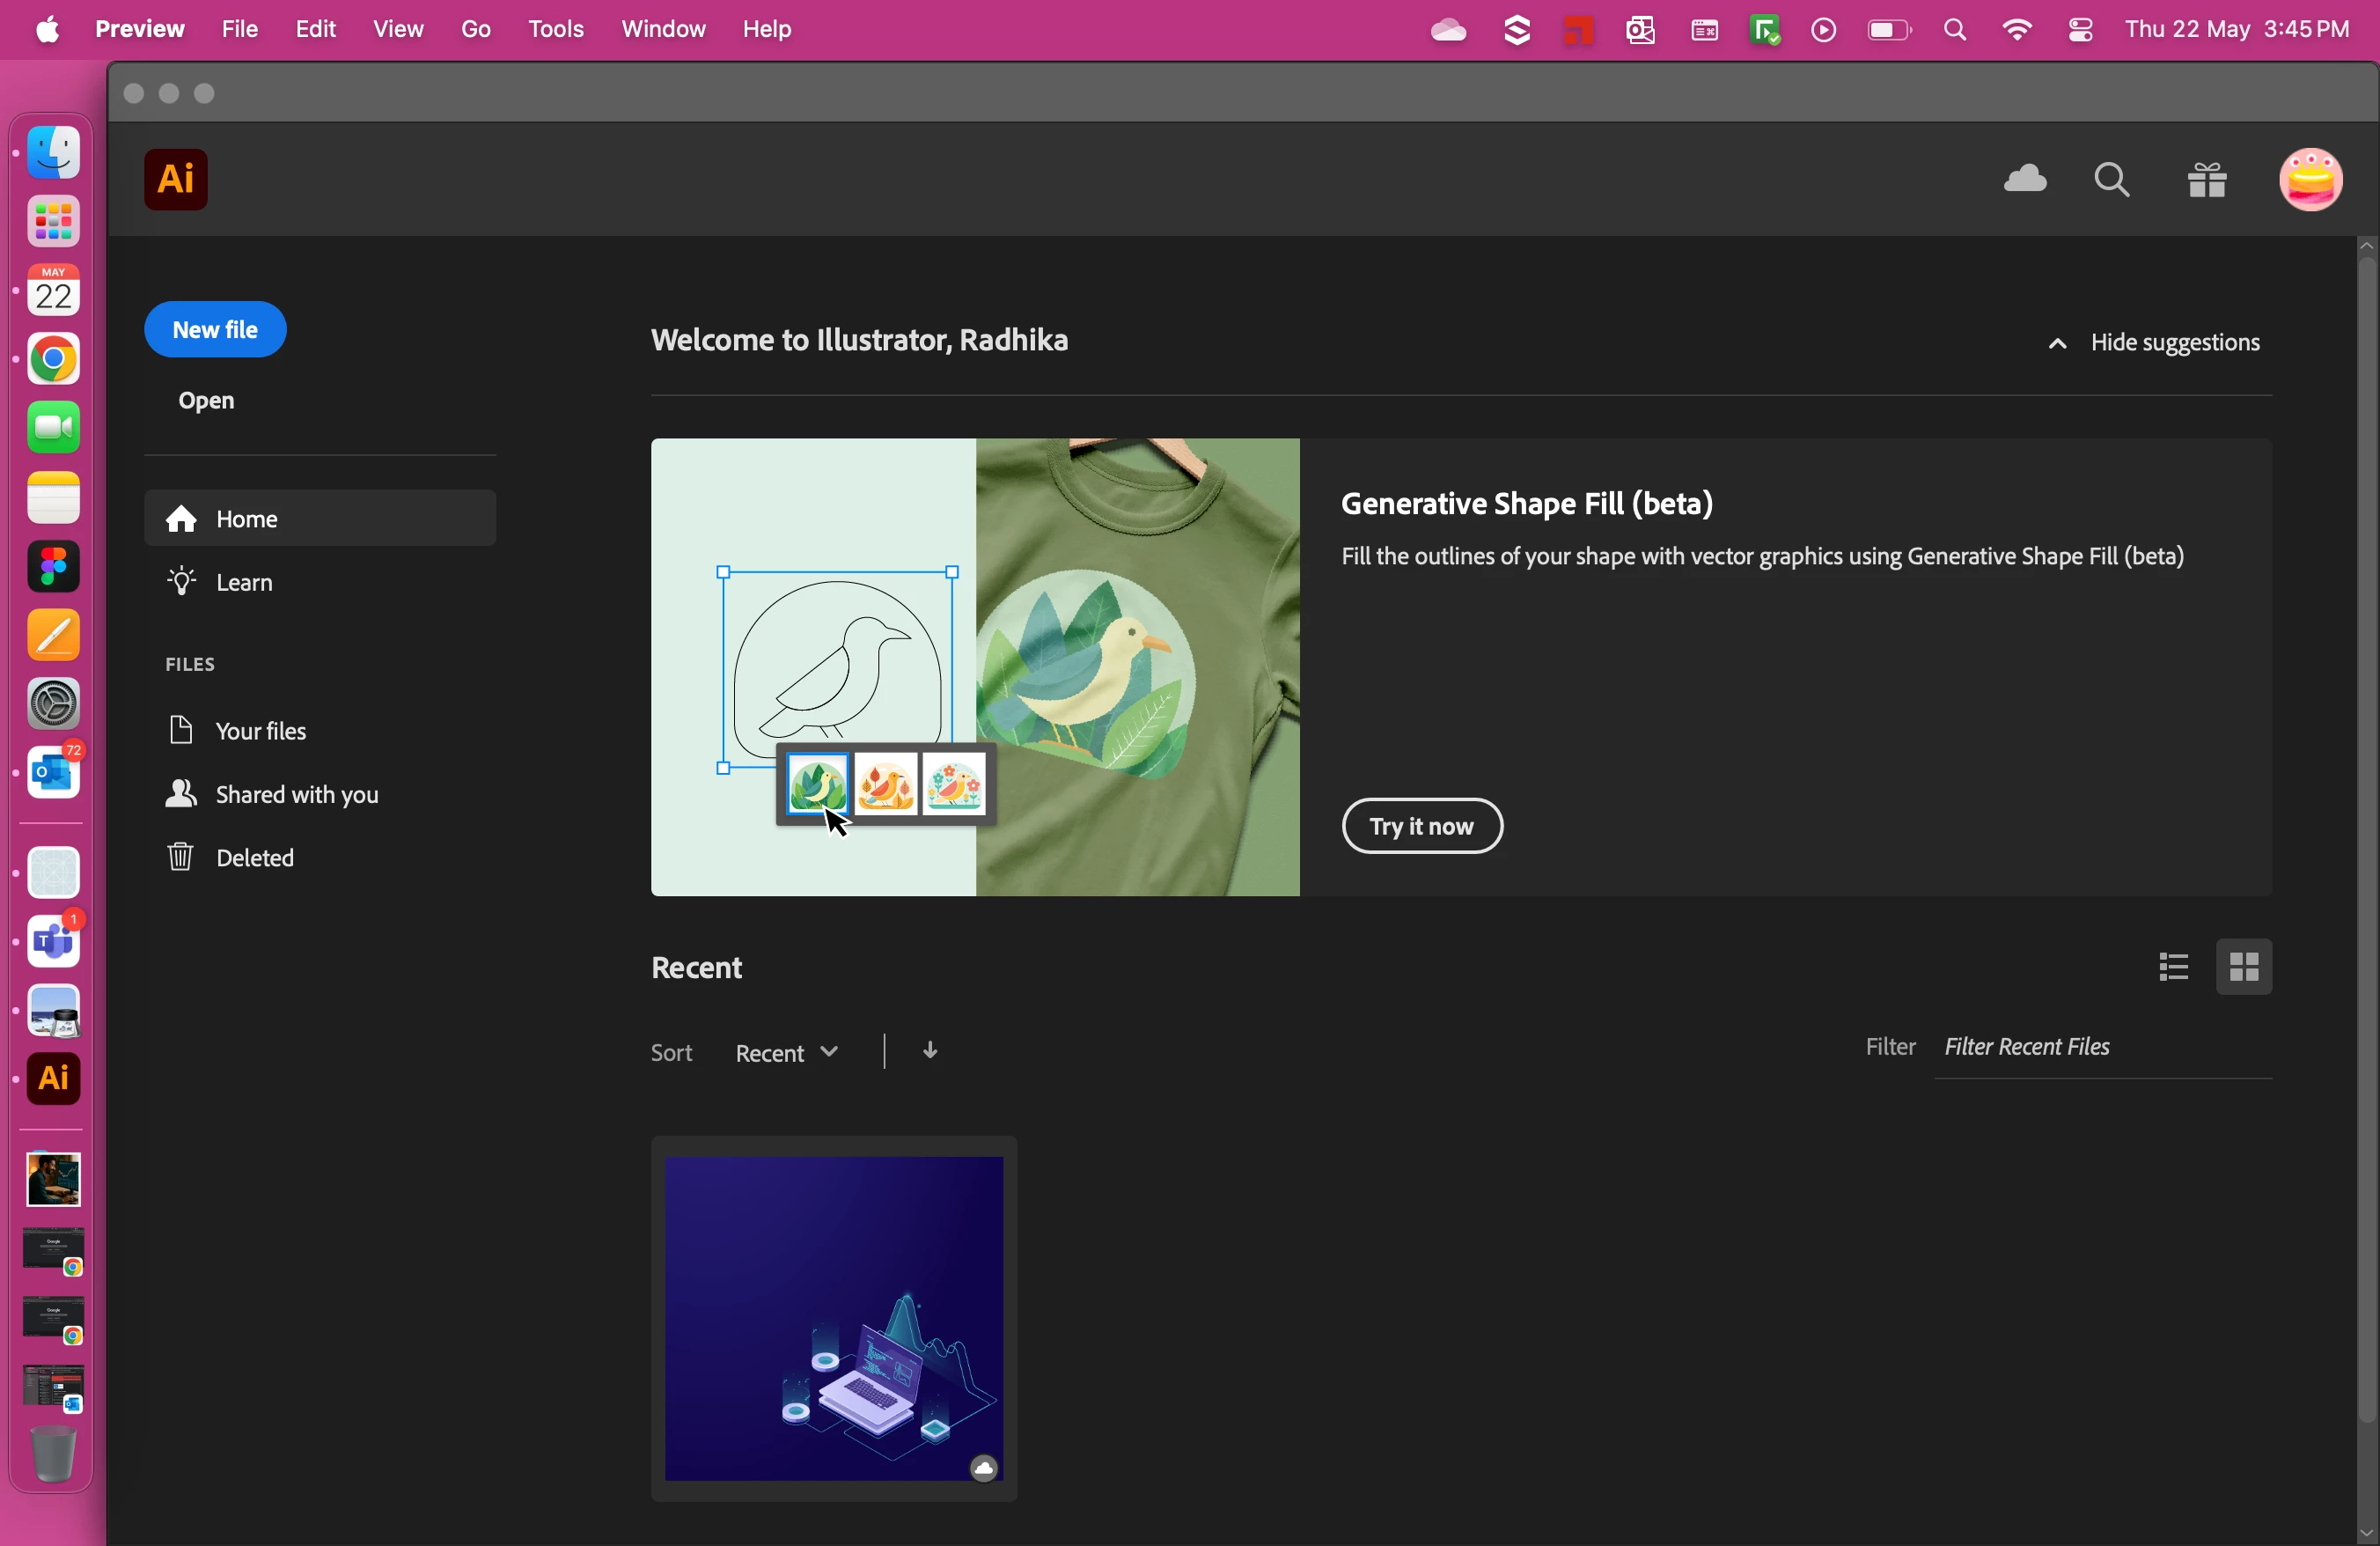The height and width of the screenshot is (1546, 2380).
Task: Open the recent isometric laptop artwork thumbnail
Action: tap(833, 1317)
